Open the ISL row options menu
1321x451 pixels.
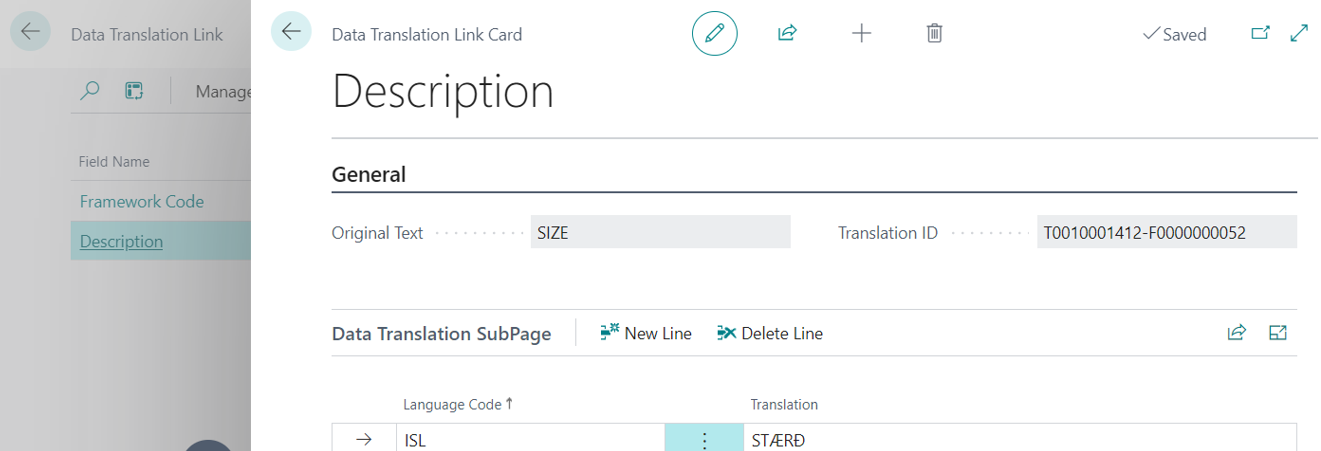(x=704, y=440)
